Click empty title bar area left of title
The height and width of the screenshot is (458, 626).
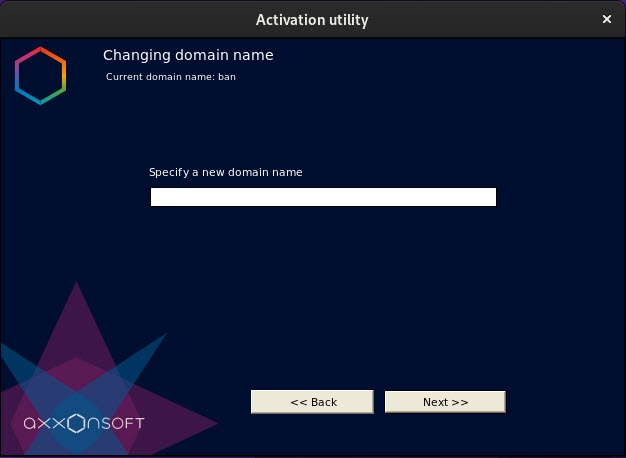tap(120, 19)
